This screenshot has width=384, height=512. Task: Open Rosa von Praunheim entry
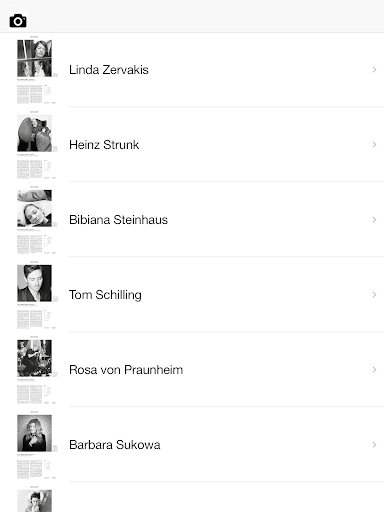[192, 370]
